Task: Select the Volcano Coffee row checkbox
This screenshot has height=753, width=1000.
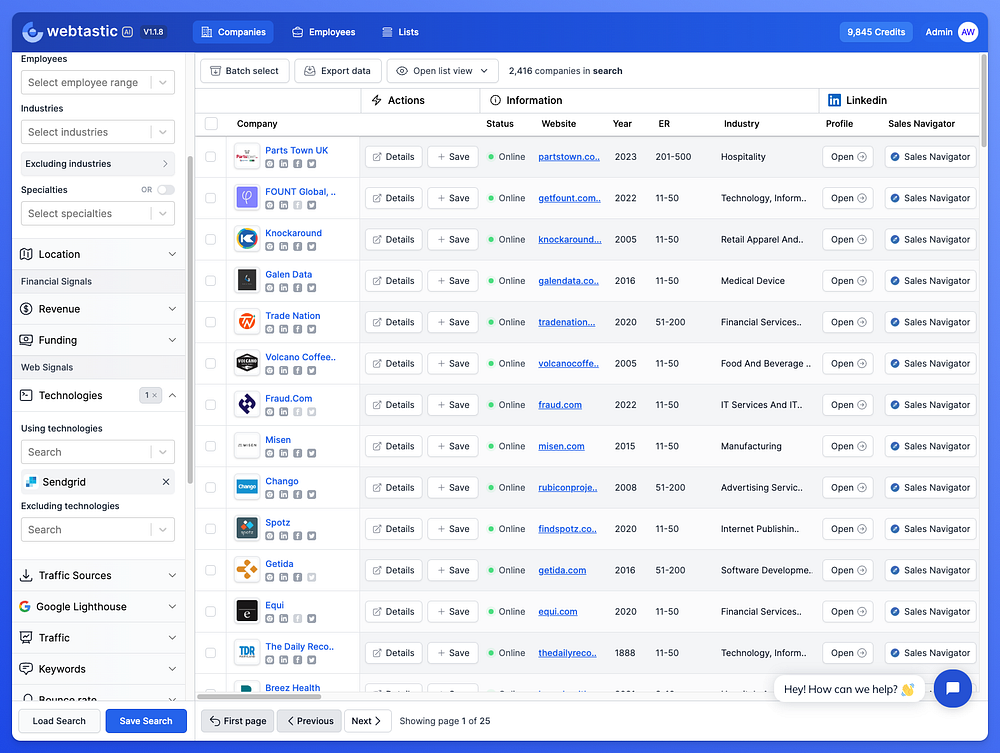Action: pos(210,363)
